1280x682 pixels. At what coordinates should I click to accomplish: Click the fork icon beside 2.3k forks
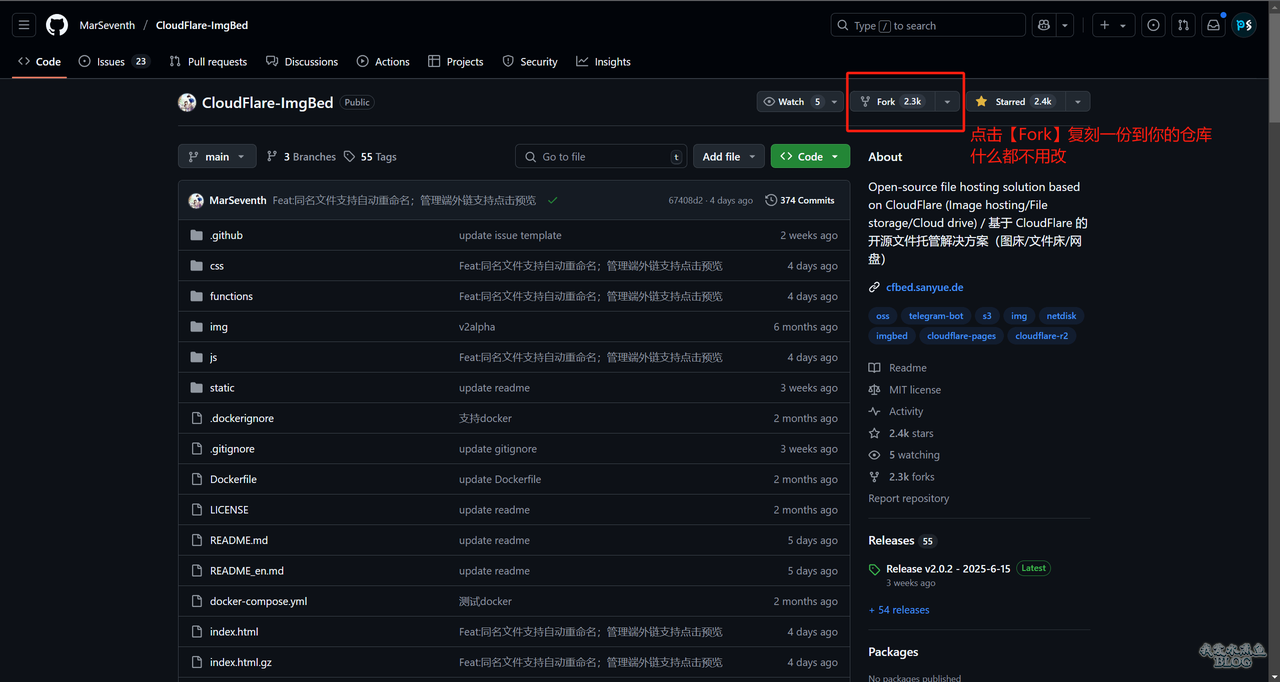(875, 477)
